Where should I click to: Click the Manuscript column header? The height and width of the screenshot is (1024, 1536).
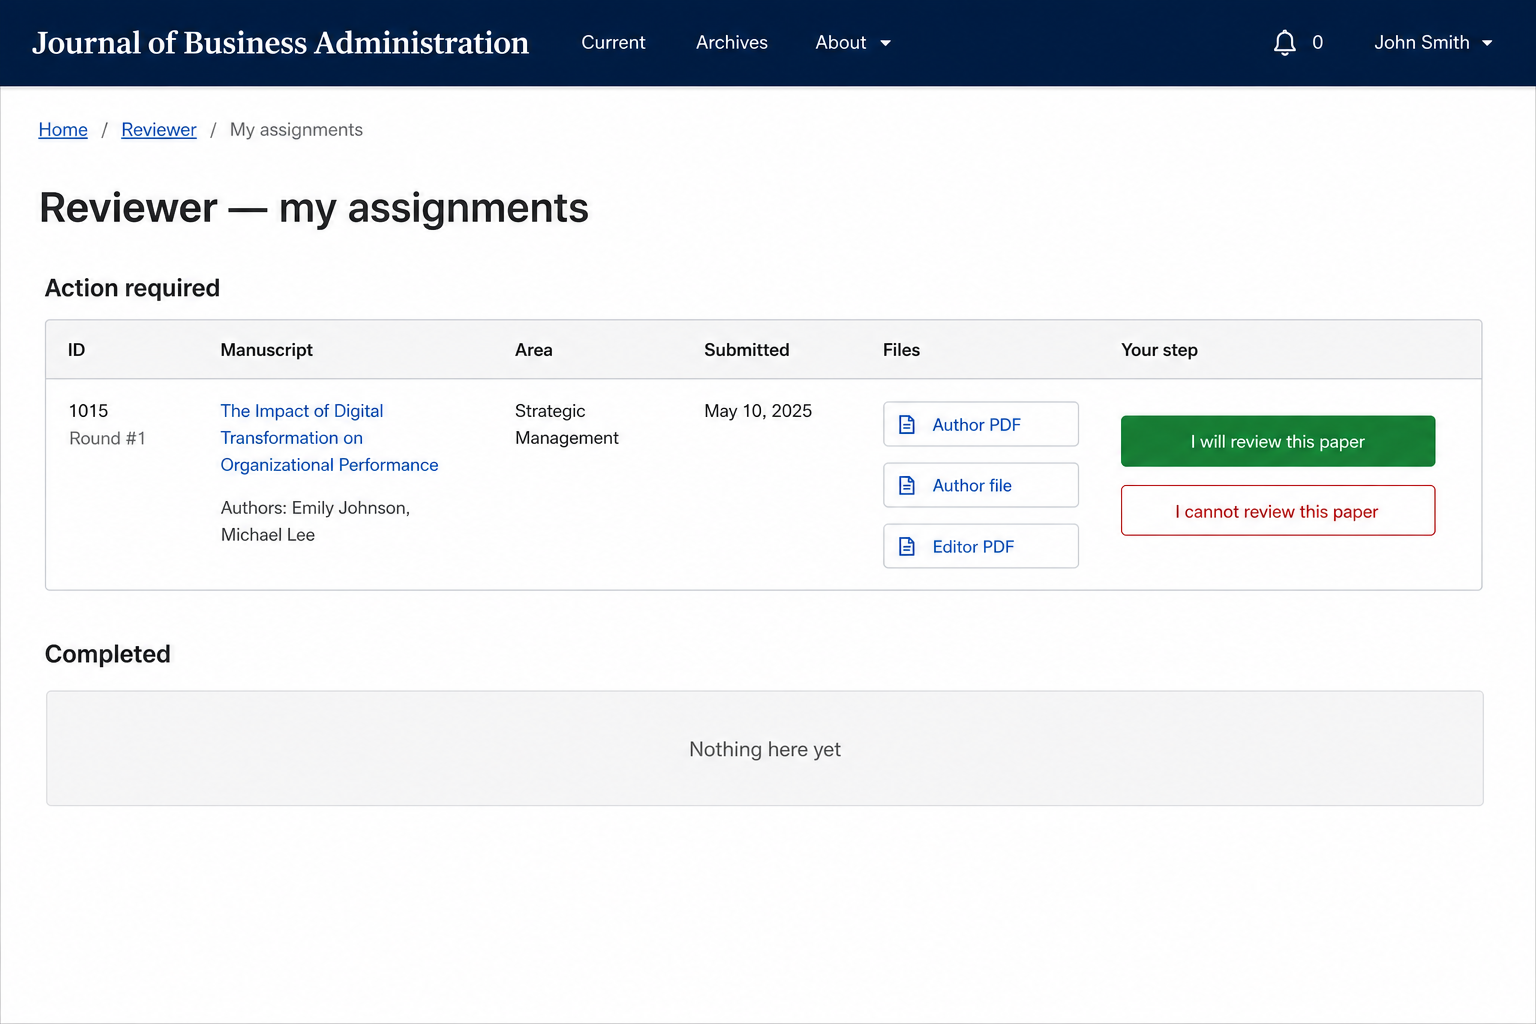[266, 350]
